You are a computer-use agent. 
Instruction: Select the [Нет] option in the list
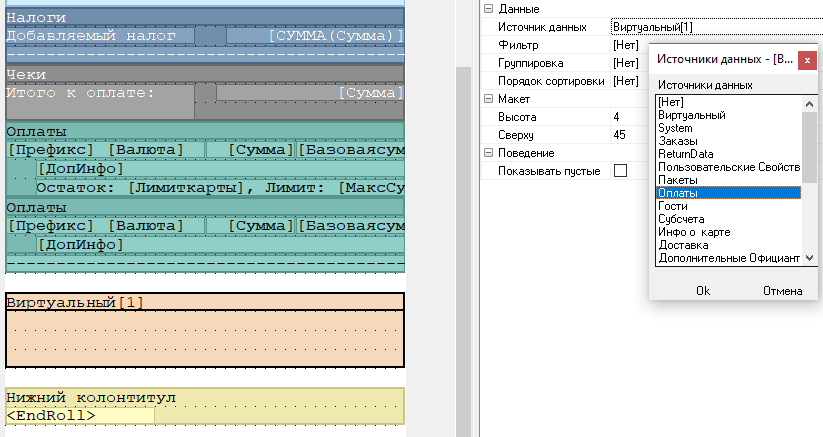coord(671,102)
